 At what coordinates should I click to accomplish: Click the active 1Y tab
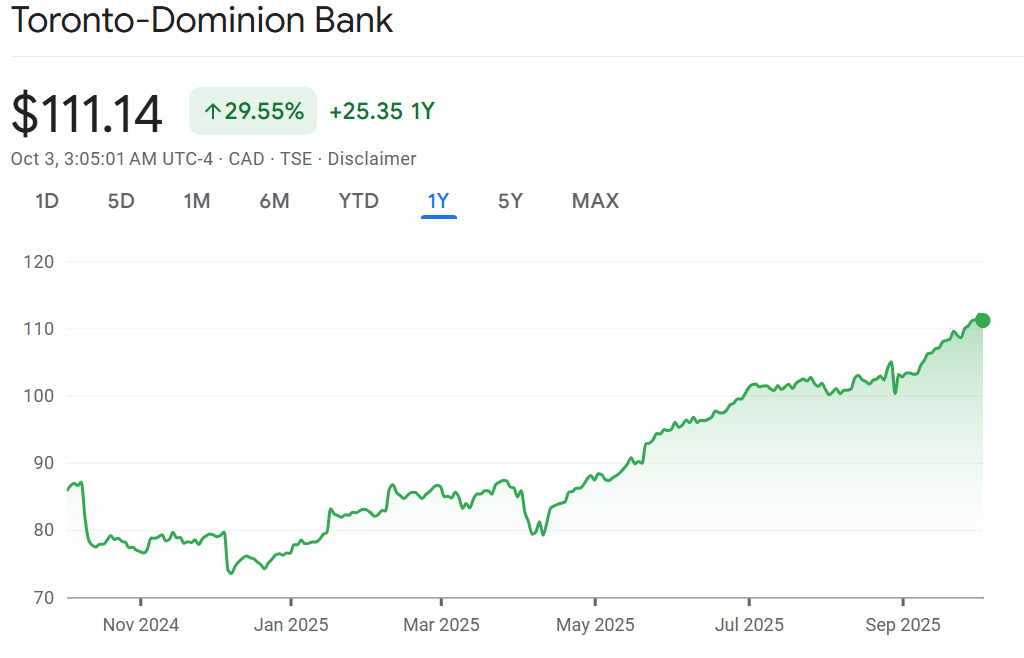click(x=438, y=201)
